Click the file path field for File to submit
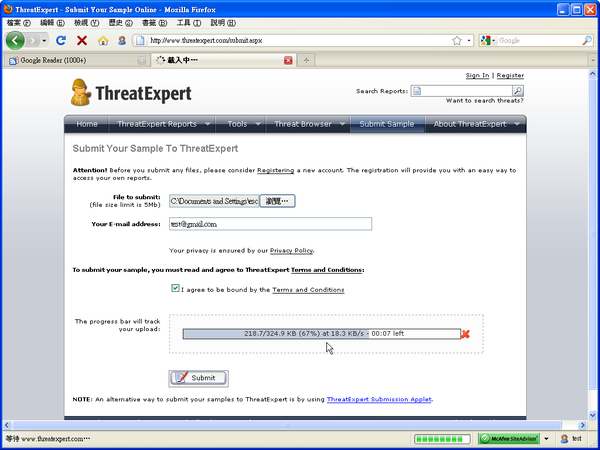The image size is (600, 450). click(214, 201)
